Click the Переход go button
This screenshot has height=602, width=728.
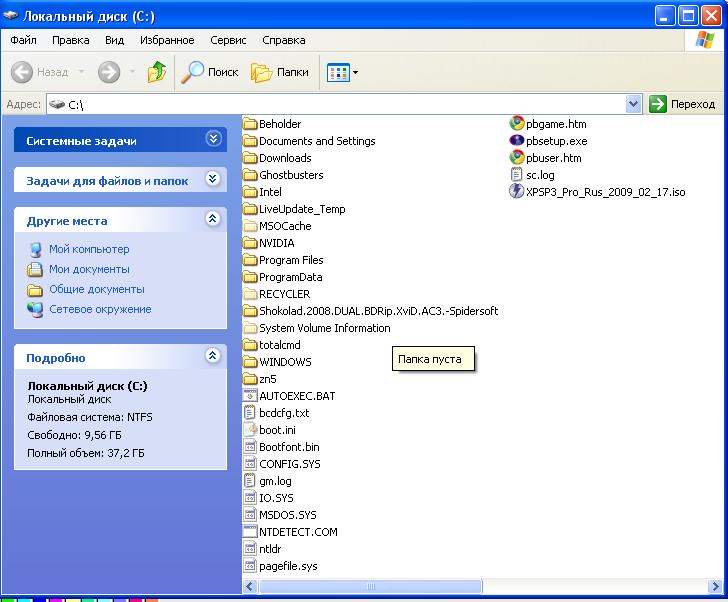point(683,104)
